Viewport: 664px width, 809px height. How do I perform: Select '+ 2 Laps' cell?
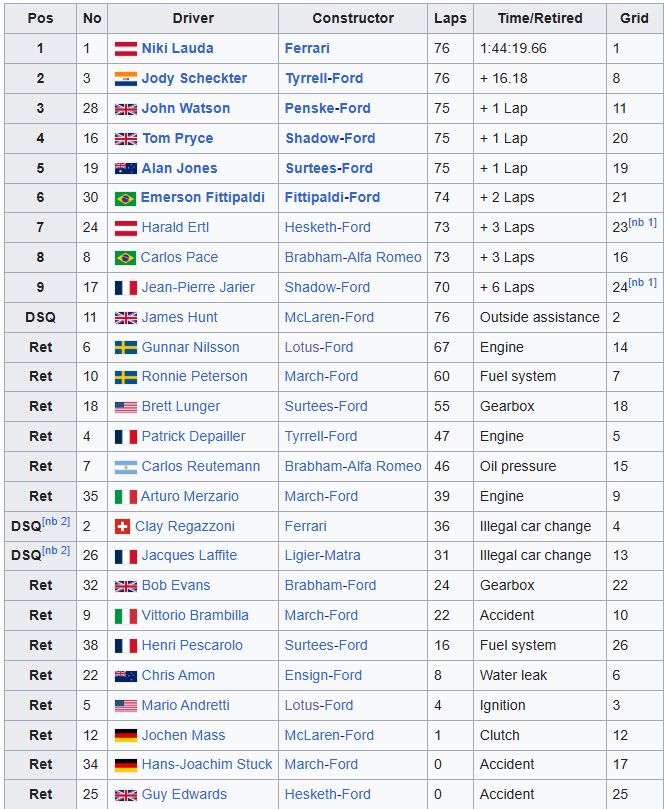point(540,198)
